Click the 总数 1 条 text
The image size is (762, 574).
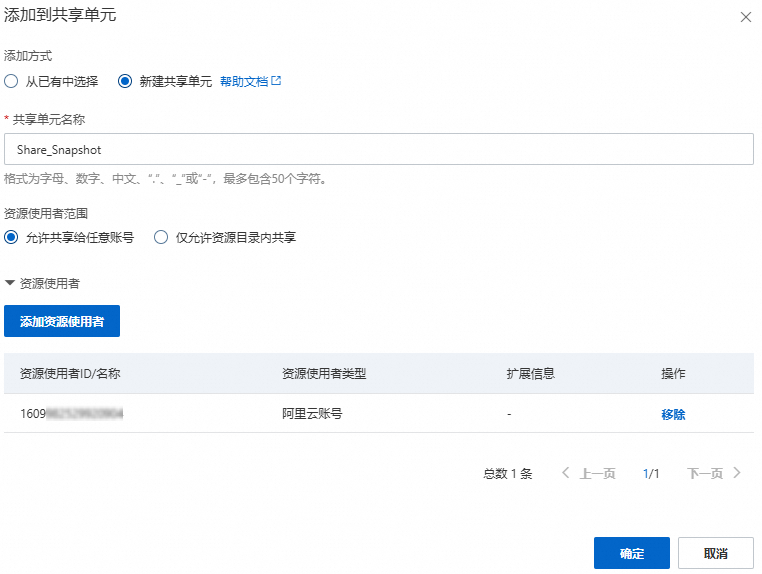coord(507,473)
